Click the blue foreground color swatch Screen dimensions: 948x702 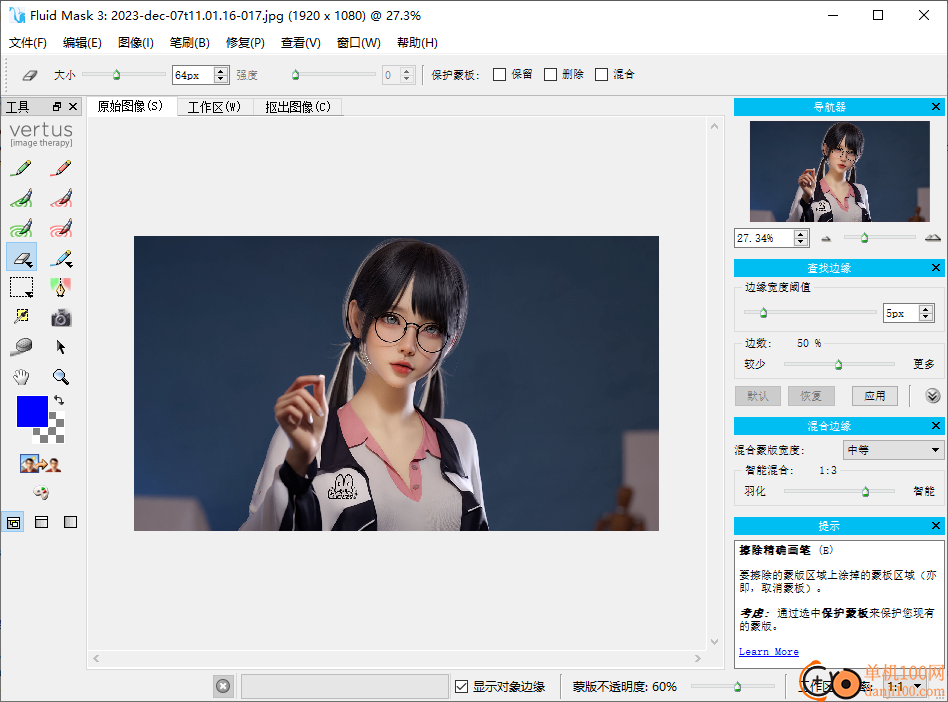[31, 411]
